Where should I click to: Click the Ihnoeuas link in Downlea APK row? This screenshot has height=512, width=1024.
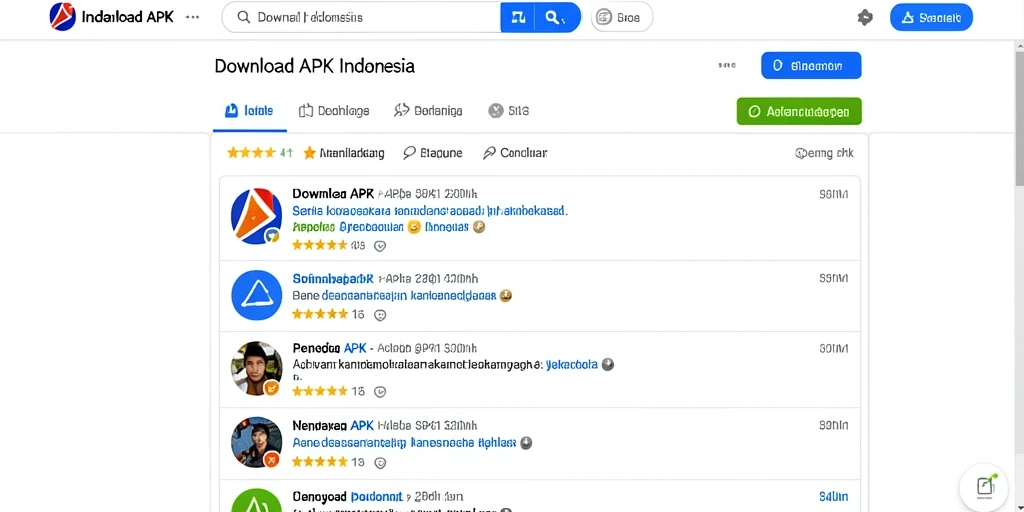447,227
